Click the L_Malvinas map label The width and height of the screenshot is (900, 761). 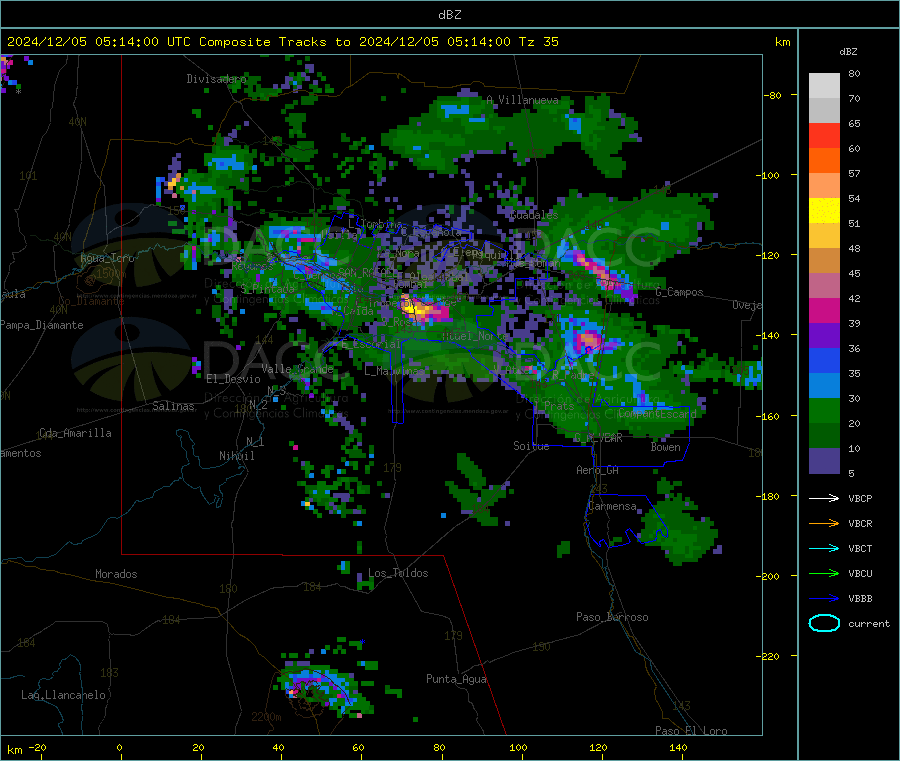(394, 371)
